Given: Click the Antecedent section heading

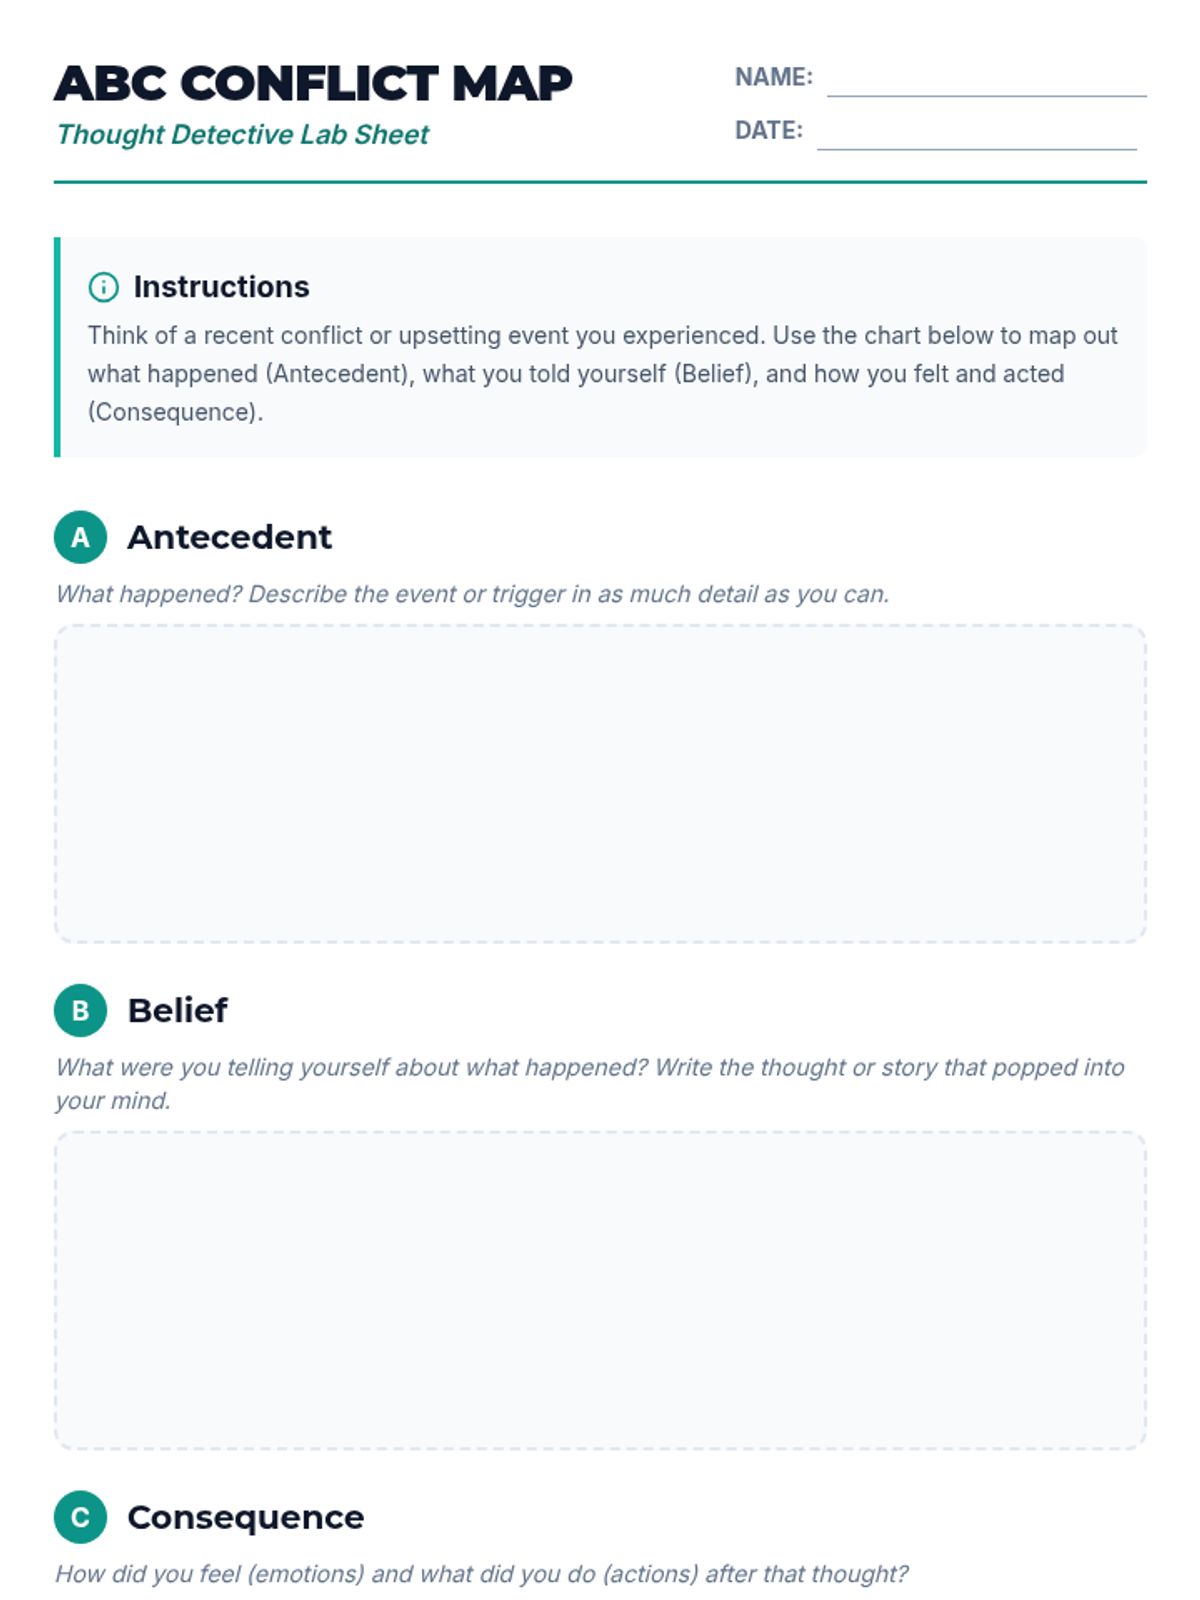Looking at the screenshot, I should [229, 537].
